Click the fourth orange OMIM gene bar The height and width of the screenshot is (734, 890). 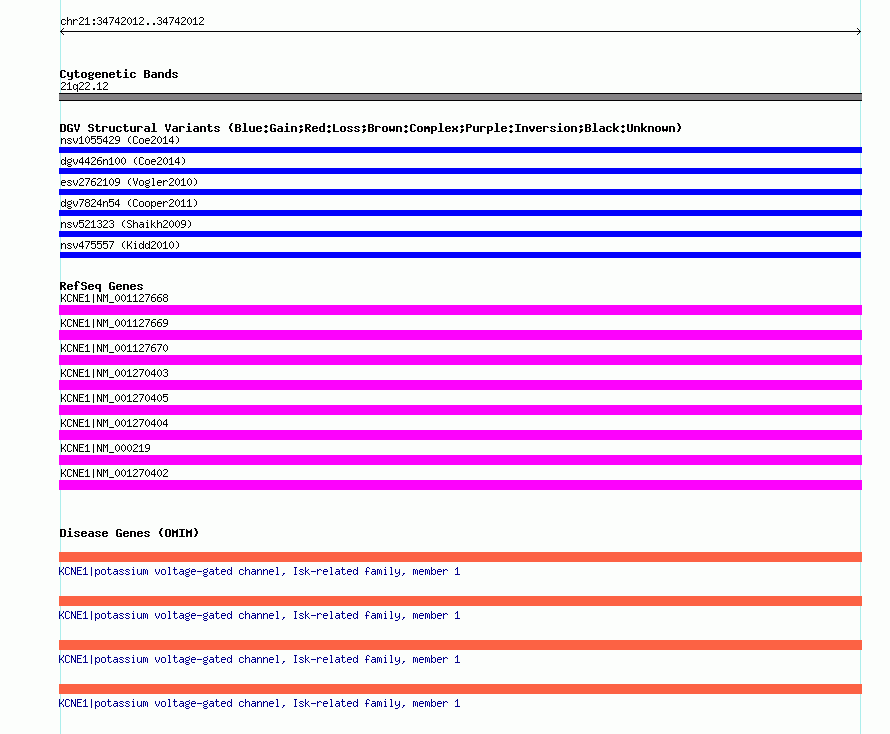[x=460, y=689]
